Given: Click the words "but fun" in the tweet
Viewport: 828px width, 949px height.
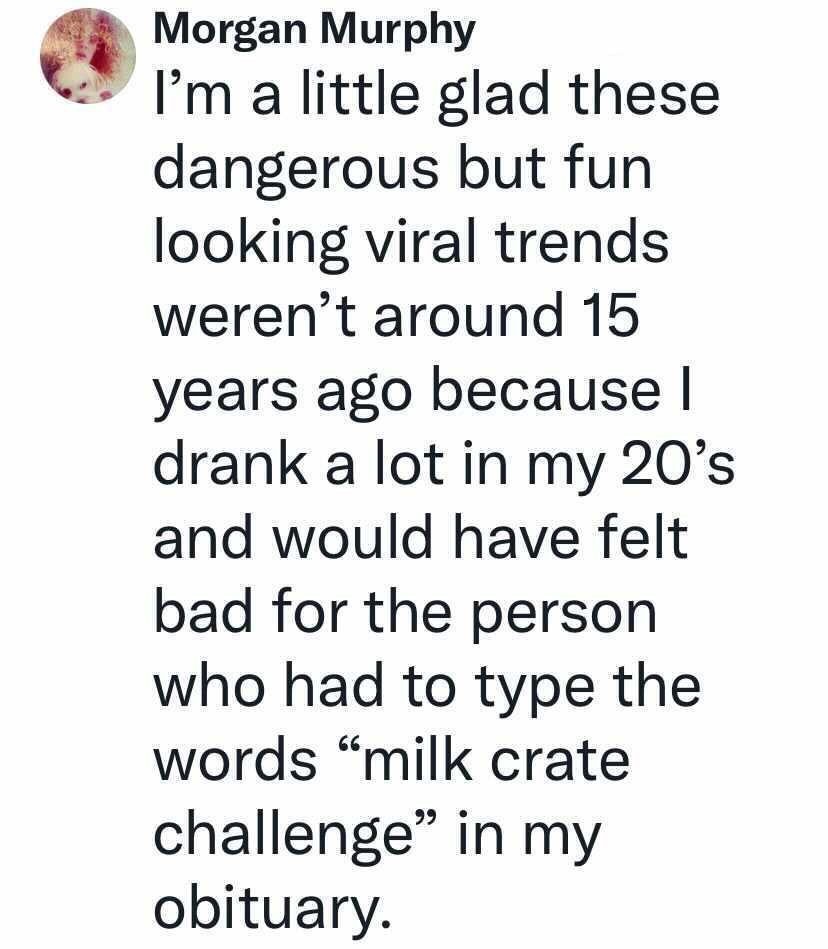Looking at the screenshot, I should tap(554, 167).
